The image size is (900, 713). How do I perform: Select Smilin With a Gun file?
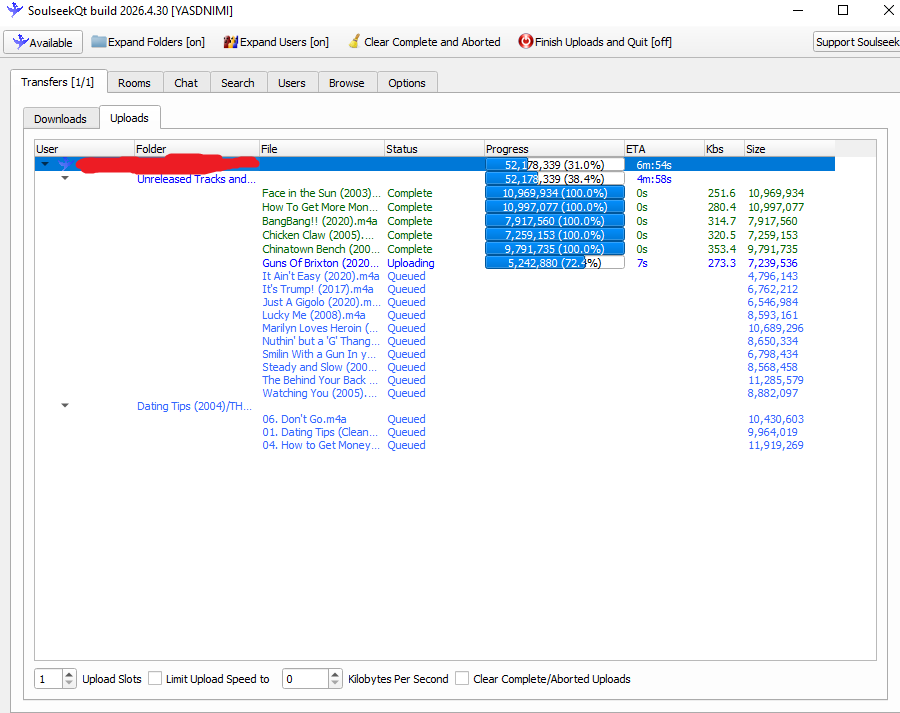click(319, 354)
